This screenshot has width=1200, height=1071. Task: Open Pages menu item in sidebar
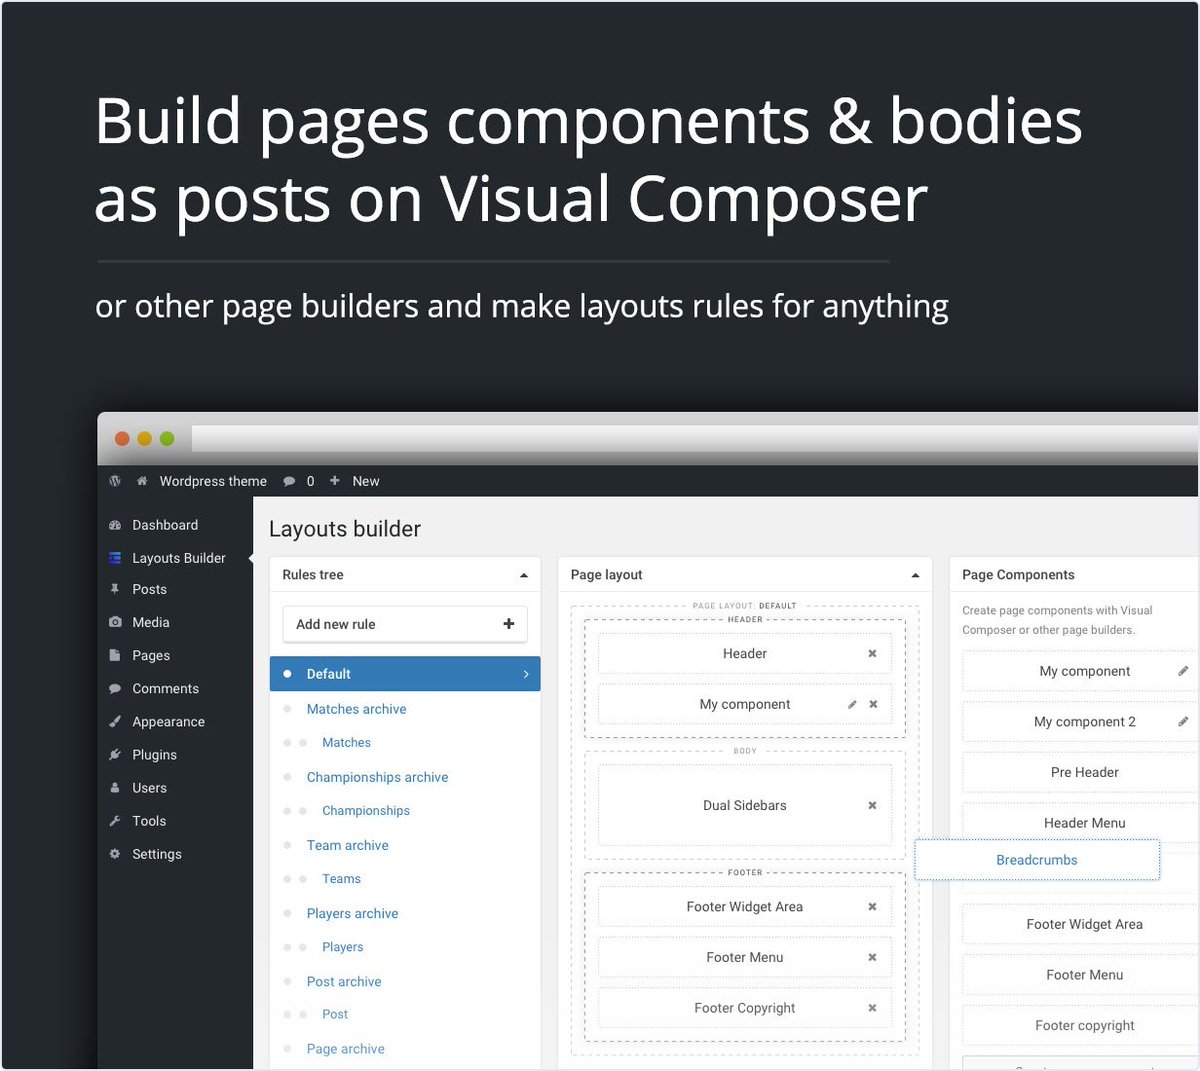pyautogui.click(x=151, y=655)
